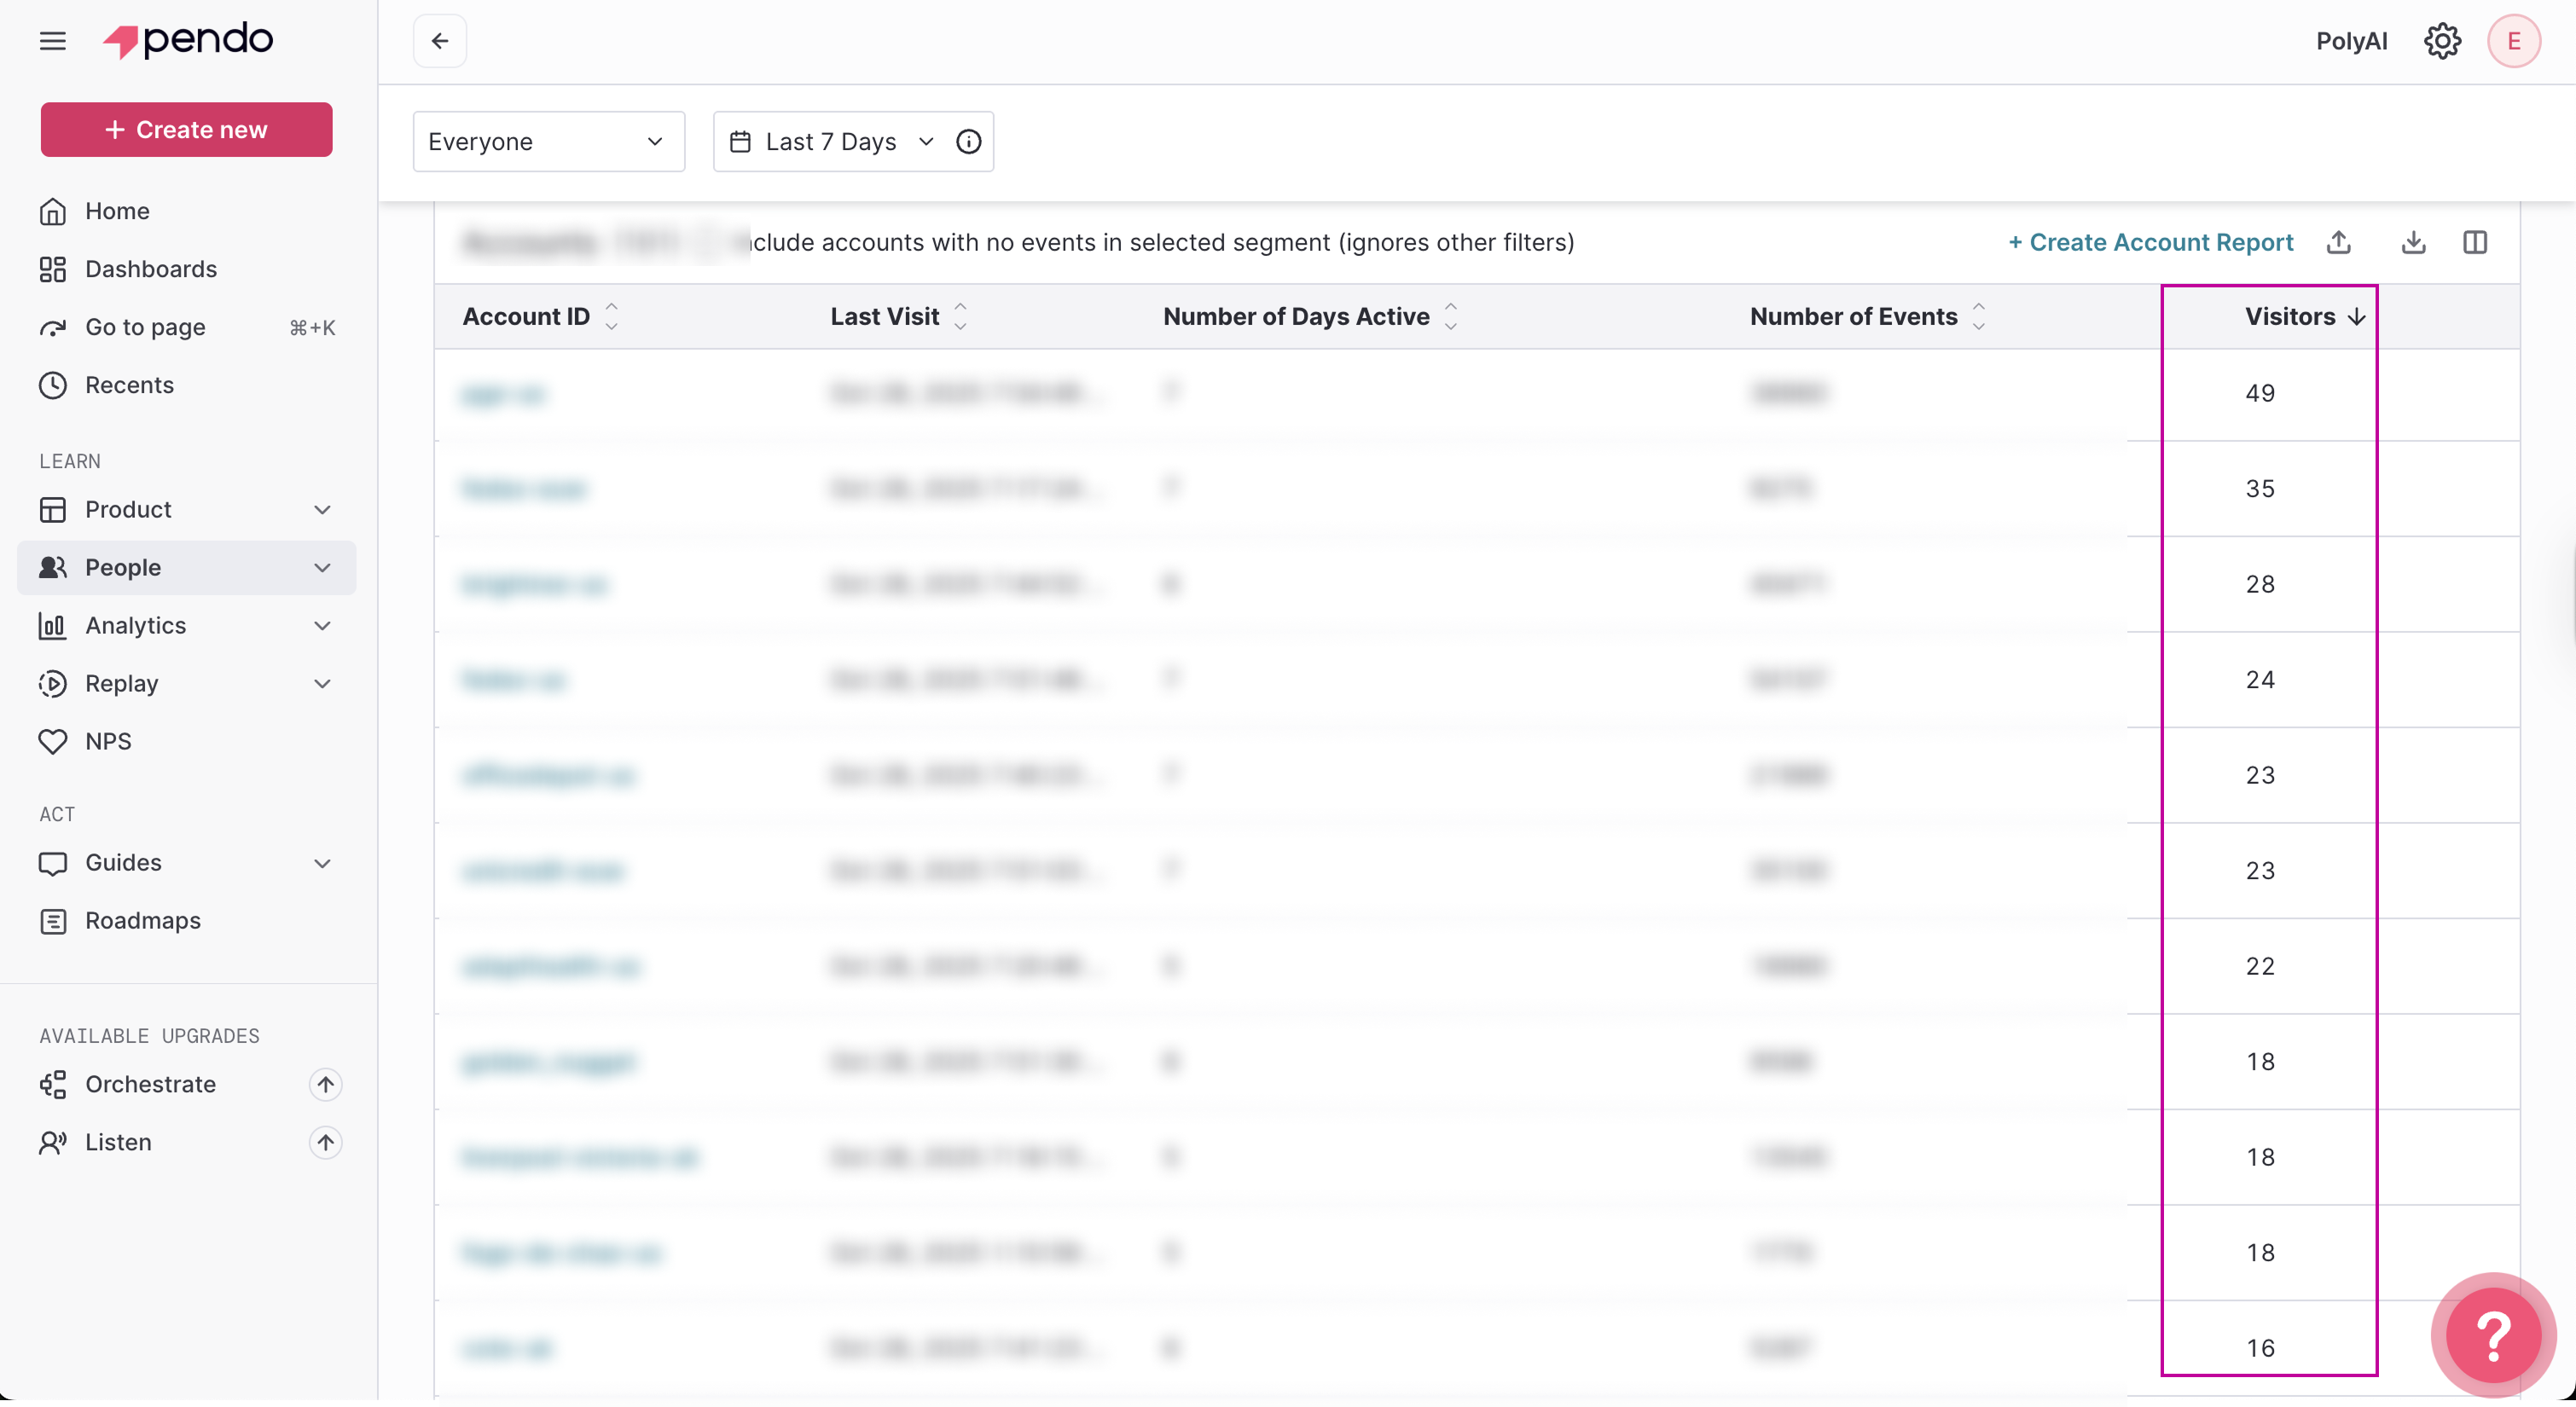Click the share/upload icon in the table header

click(x=2338, y=242)
